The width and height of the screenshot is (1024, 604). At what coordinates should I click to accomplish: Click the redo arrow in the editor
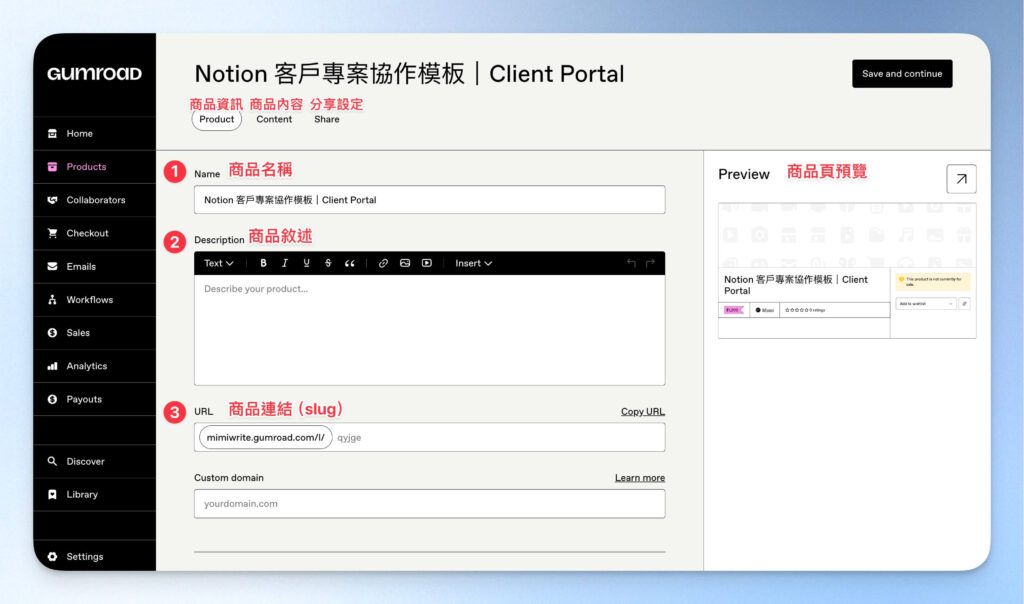pyautogui.click(x=650, y=263)
